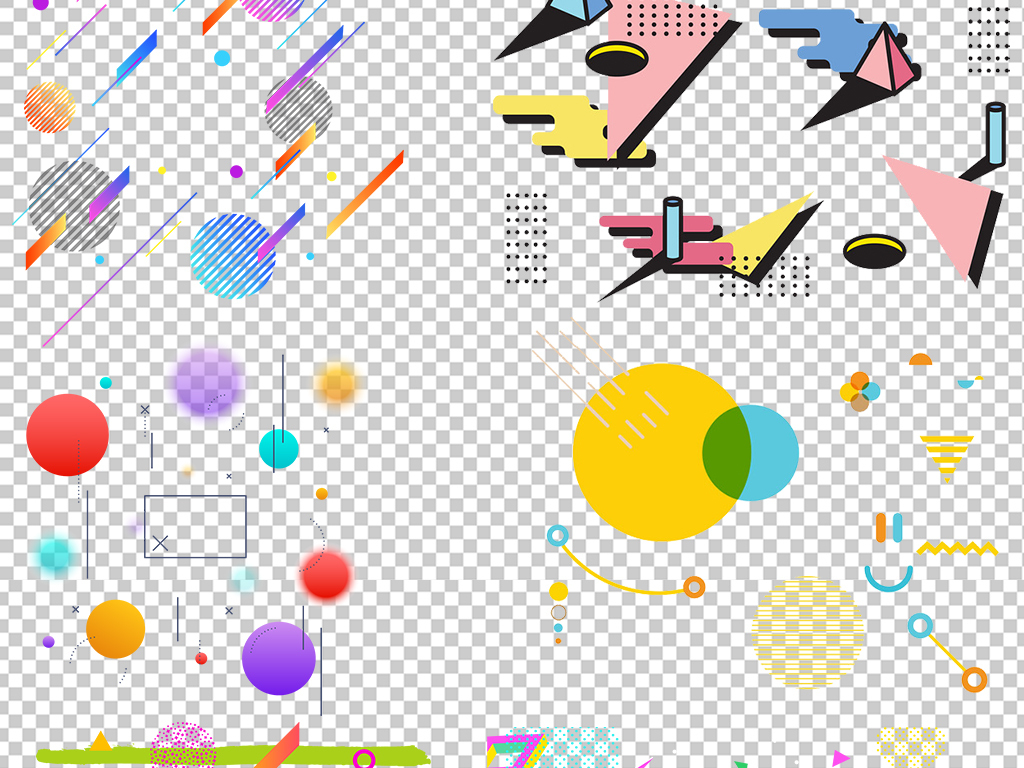This screenshot has height=768, width=1024.
Task: Click the large yellow circle
Action: pyautogui.click(x=640, y=460)
